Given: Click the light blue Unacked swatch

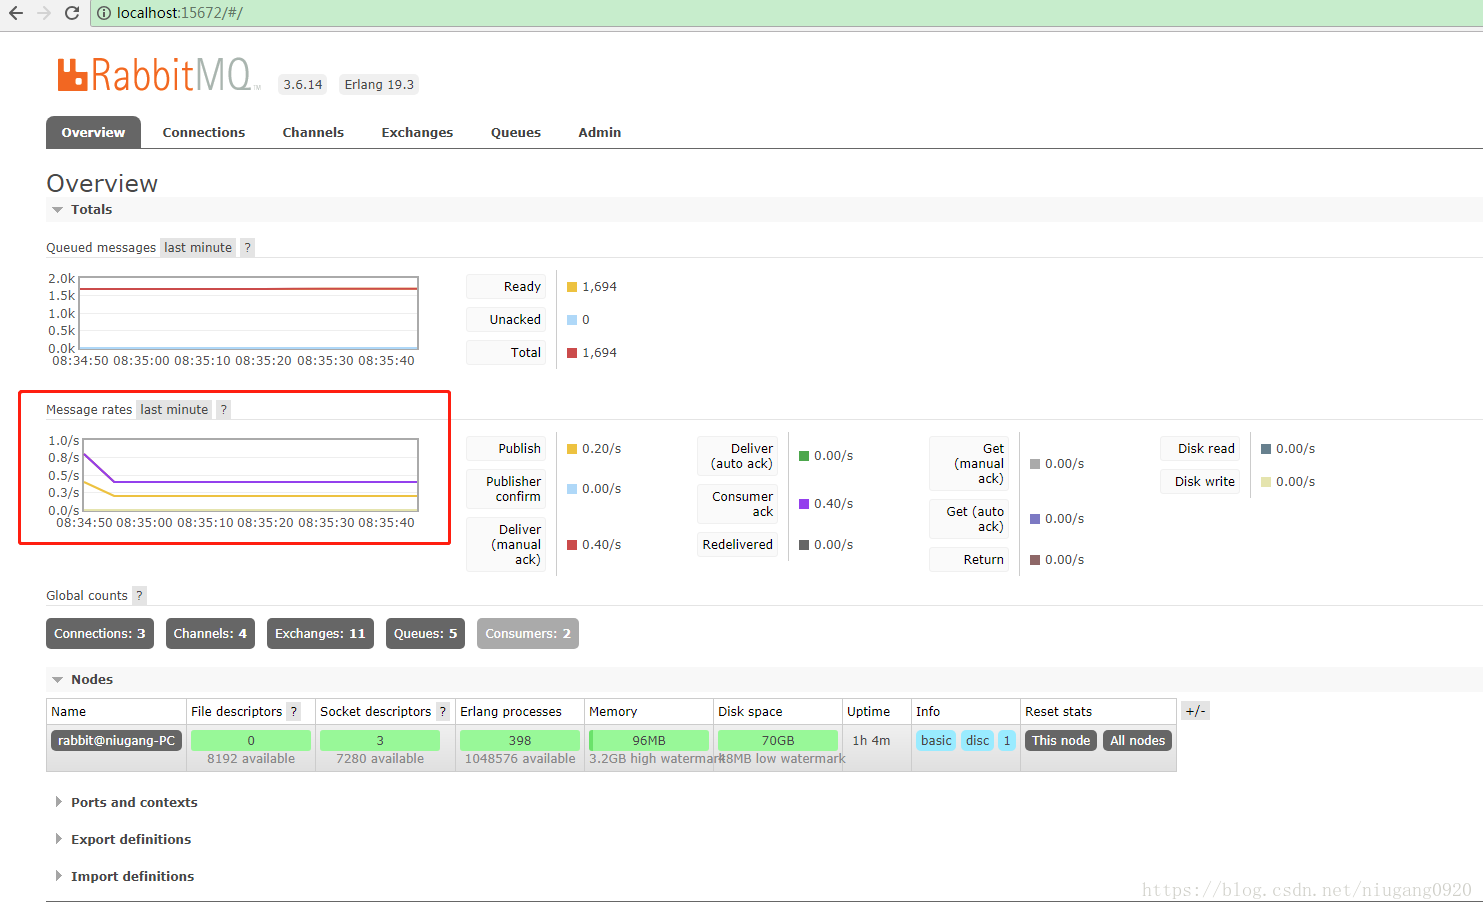Looking at the screenshot, I should coord(572,320).
